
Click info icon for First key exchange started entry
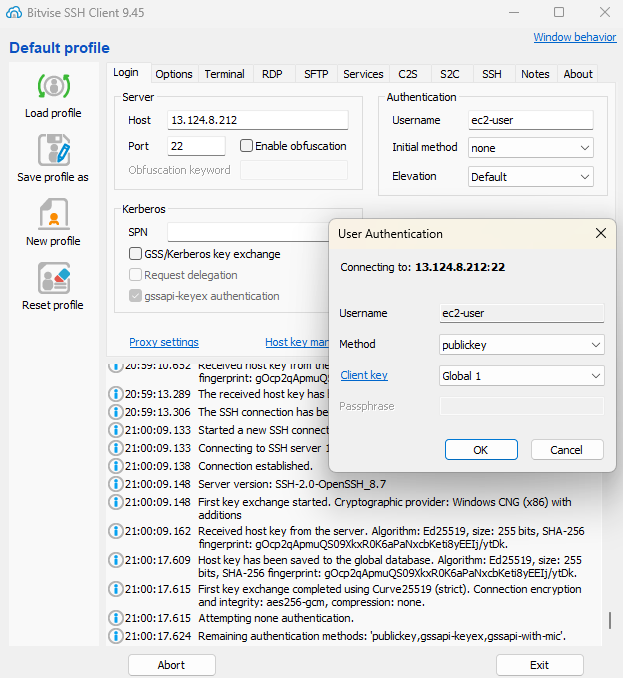click(x=115, y=502)
